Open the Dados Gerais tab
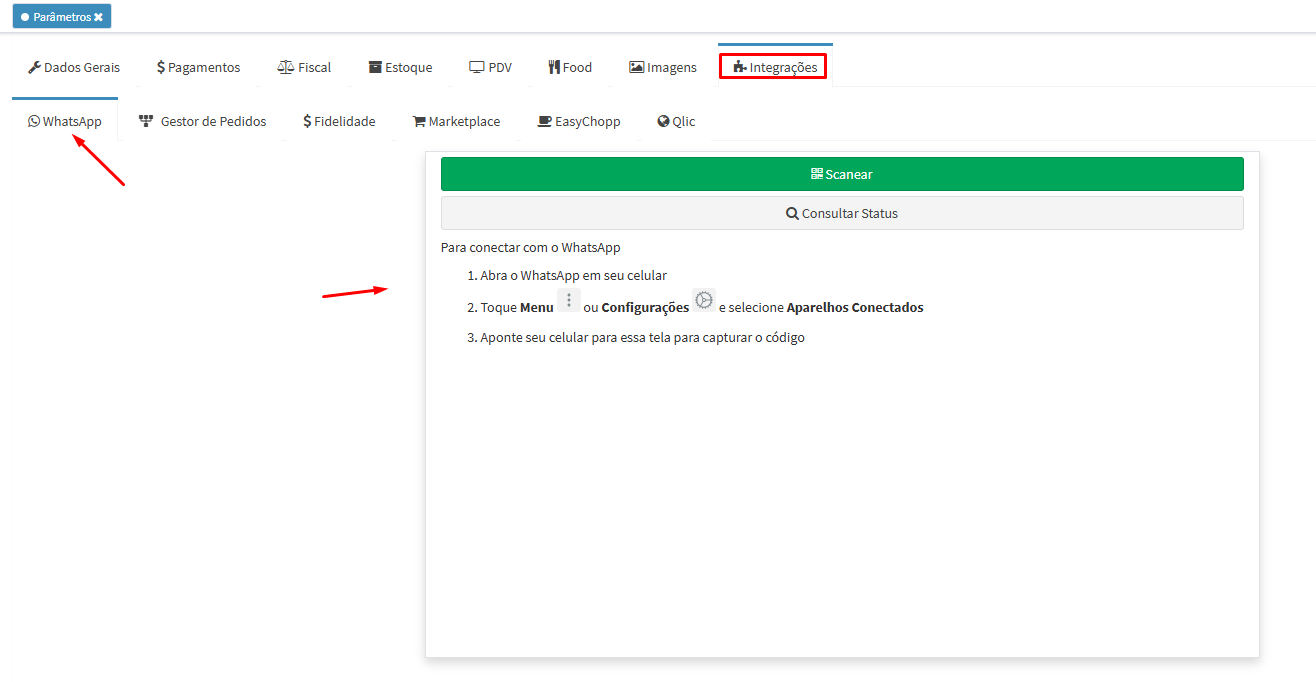 pos(74,67)
